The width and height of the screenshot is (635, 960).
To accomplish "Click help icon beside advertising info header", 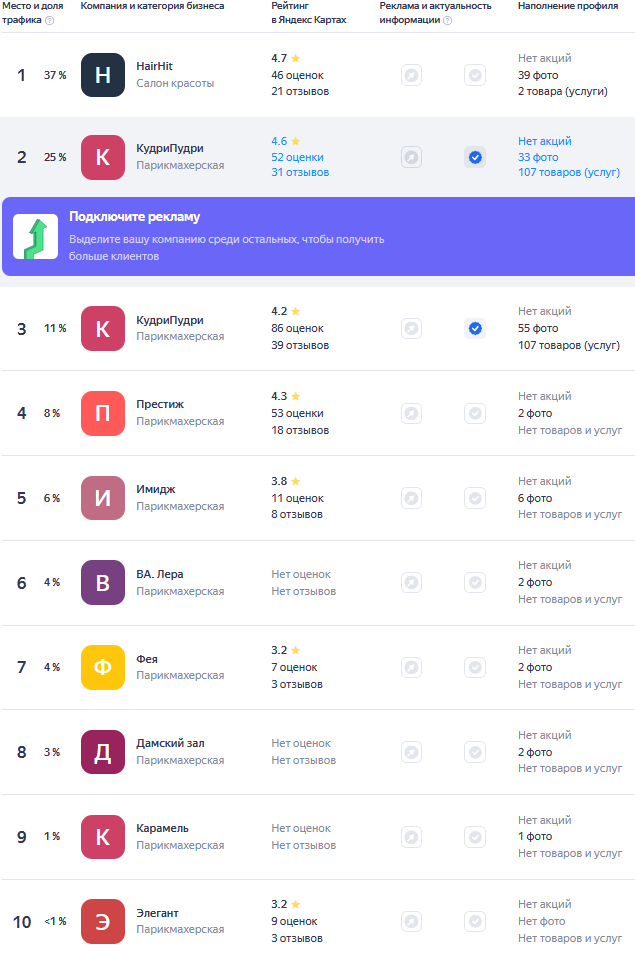I will click(x=448, y=20).
